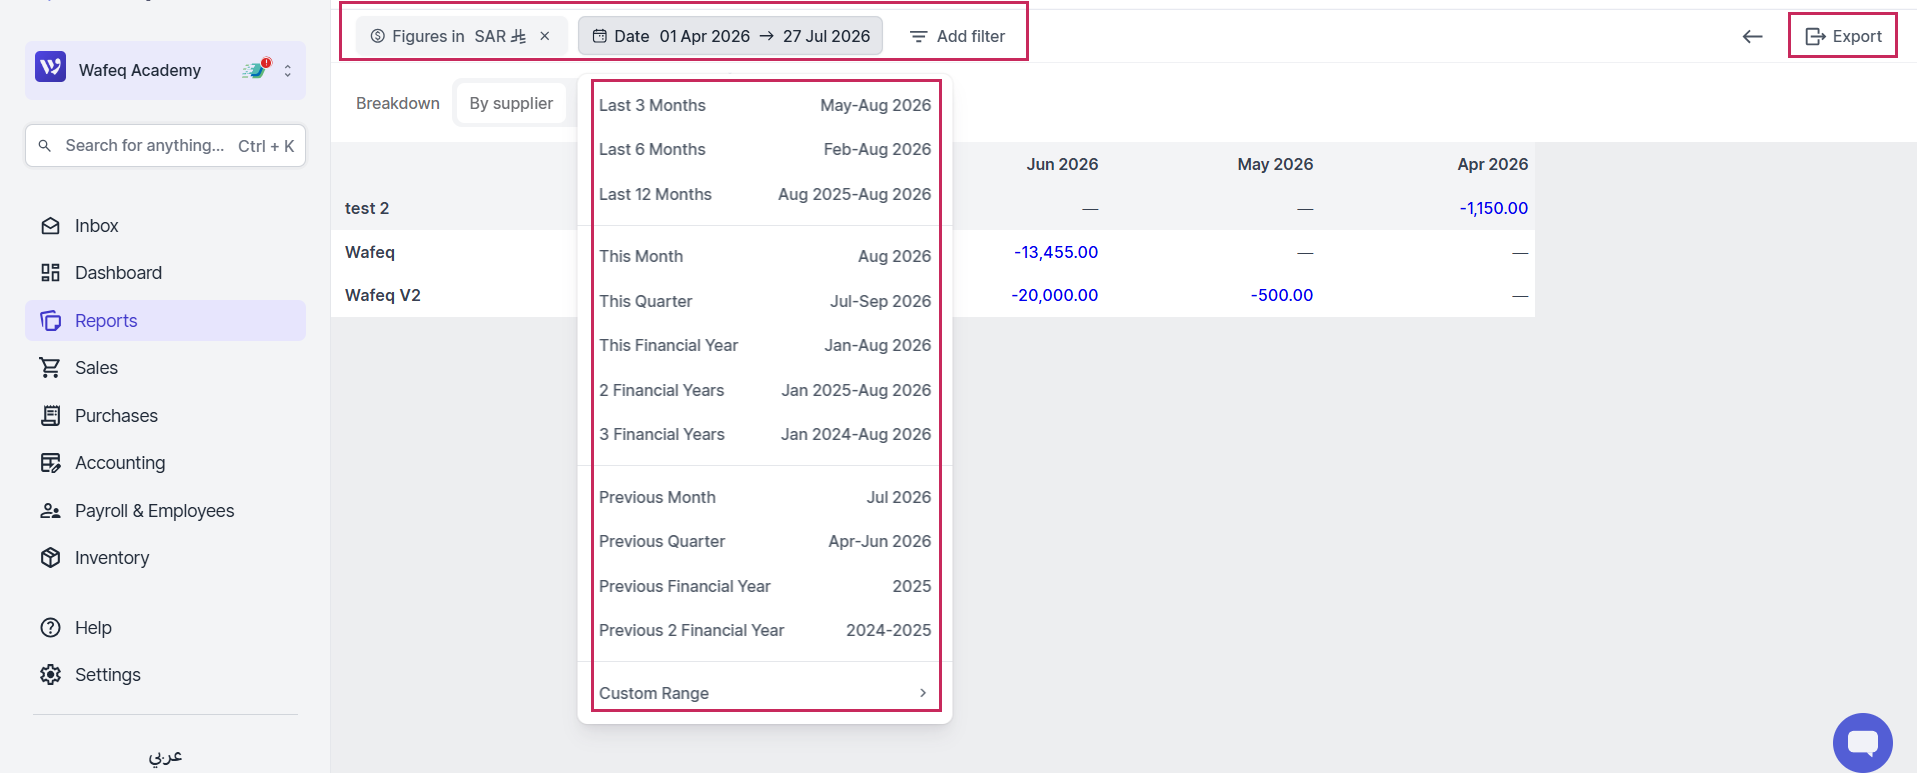
Task: Focus the Search for anything field
Action: (166, 146)
